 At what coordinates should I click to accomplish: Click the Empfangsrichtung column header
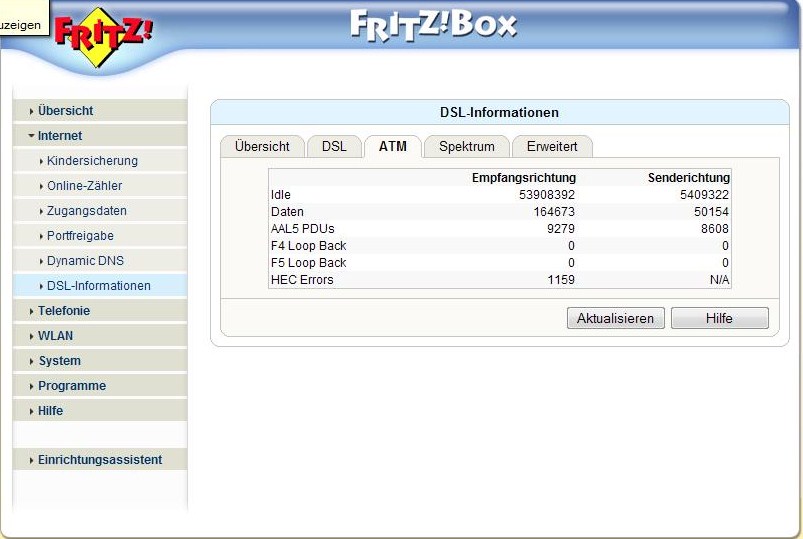click(x=524, y=178)
